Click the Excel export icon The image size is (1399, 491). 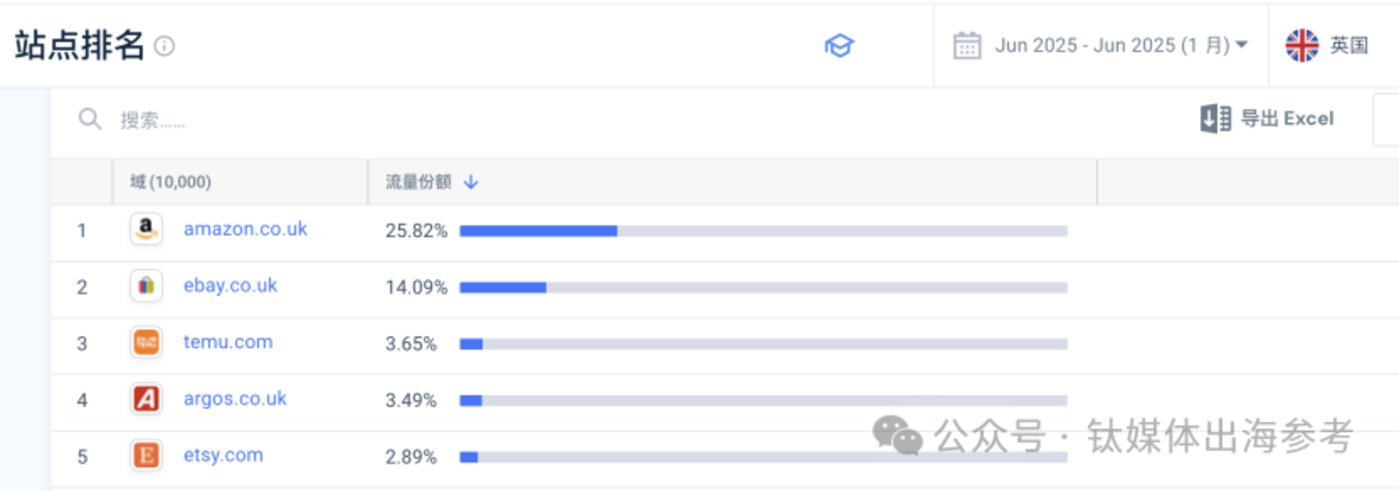point(1216,119)
